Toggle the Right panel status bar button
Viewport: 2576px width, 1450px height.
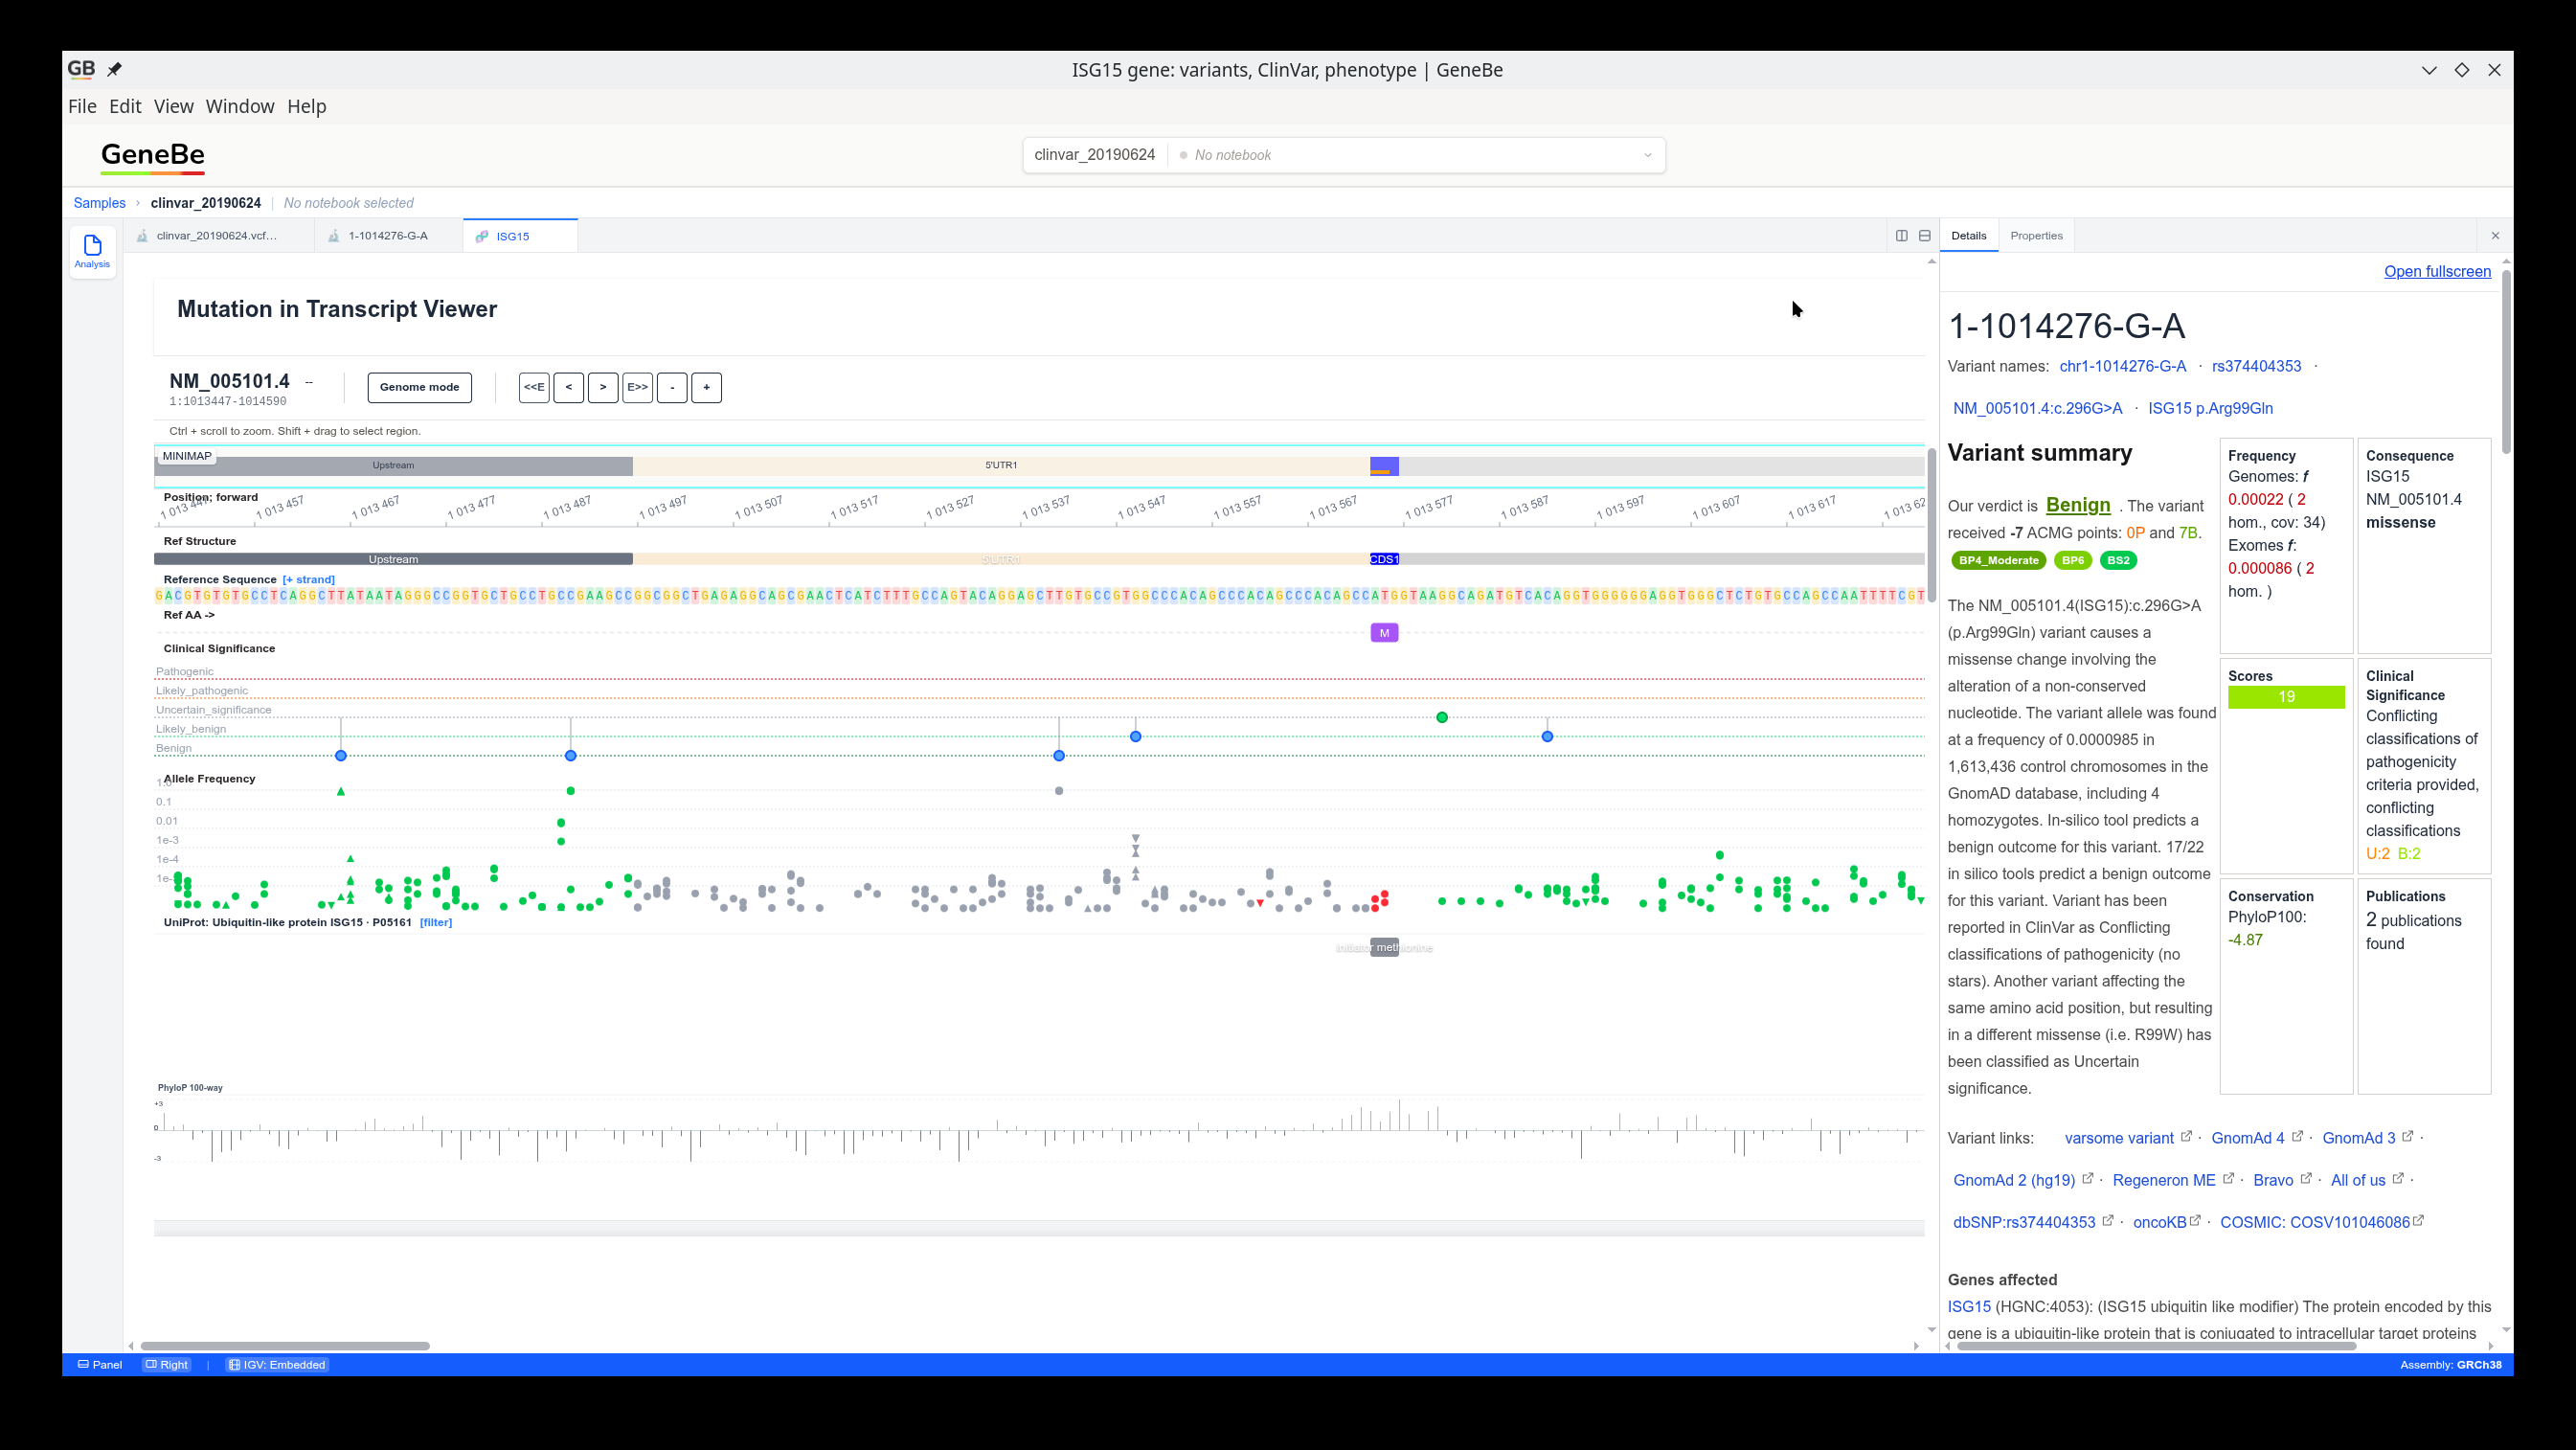pos(166,1365)
